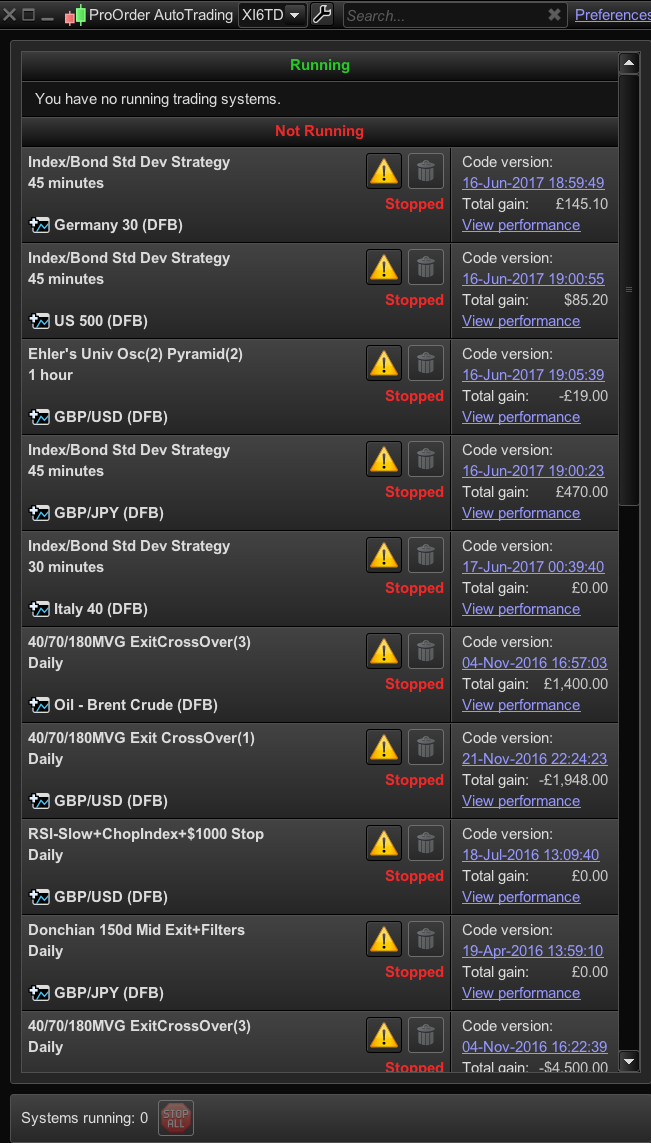
Task: Clear search field with the X icon
Action: pos(555,15)
